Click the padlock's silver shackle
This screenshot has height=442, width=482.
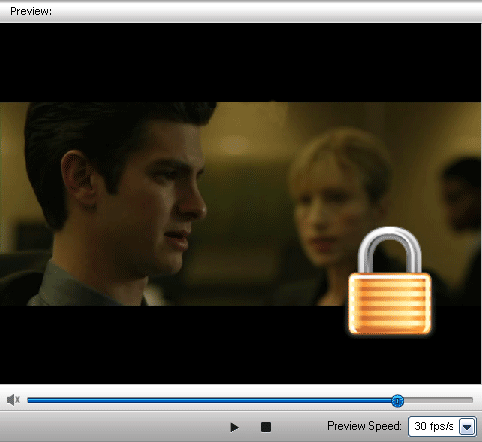point(390,250)
